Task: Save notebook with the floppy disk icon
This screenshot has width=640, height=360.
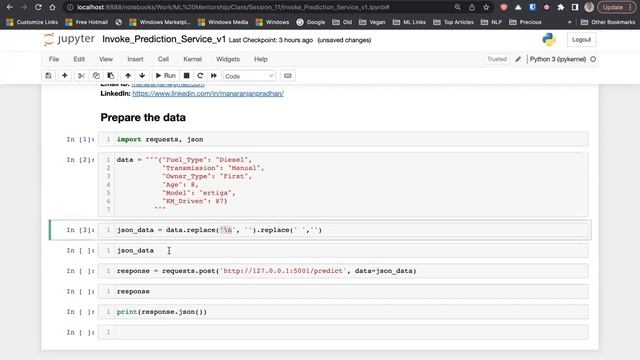Action: pyautogui.click(x=48, y=76)
